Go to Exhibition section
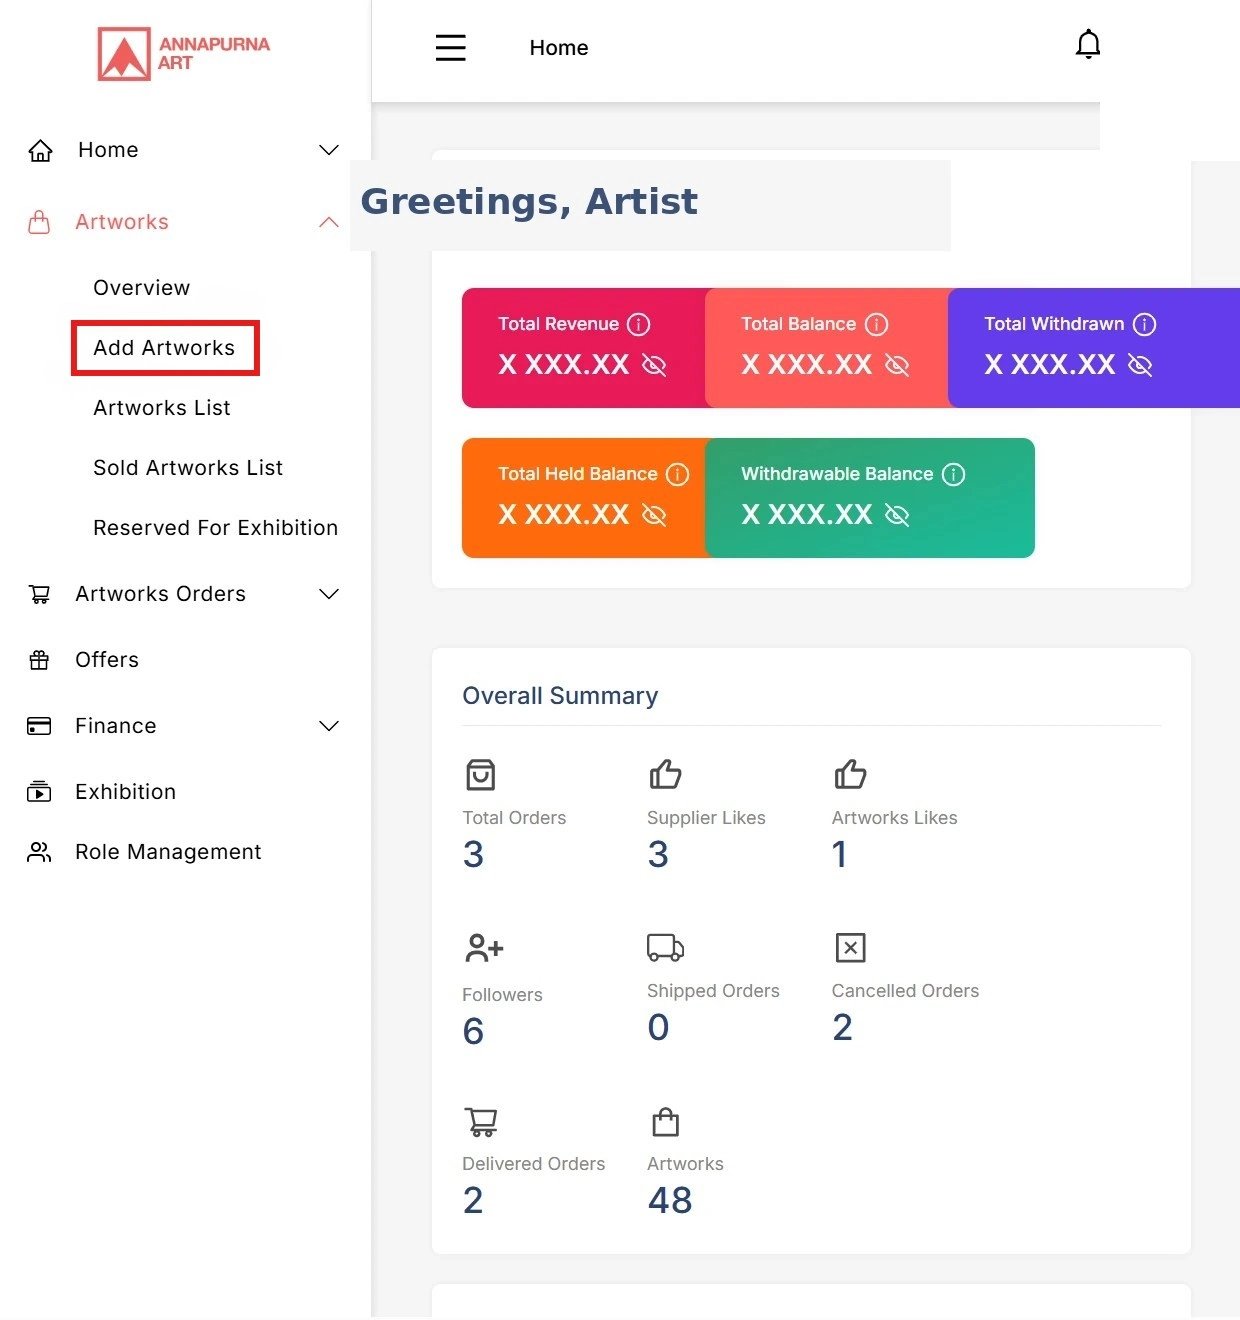 pyautogui.click(x=126, y=792)
